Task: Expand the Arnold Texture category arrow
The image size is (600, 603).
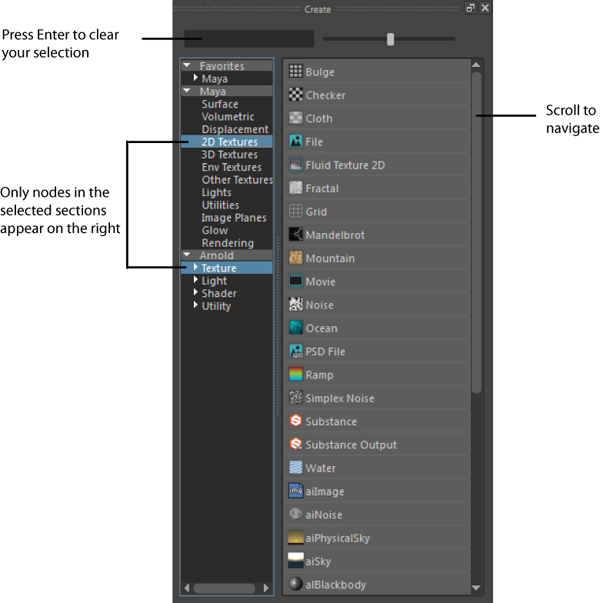Action: (196, 267)
